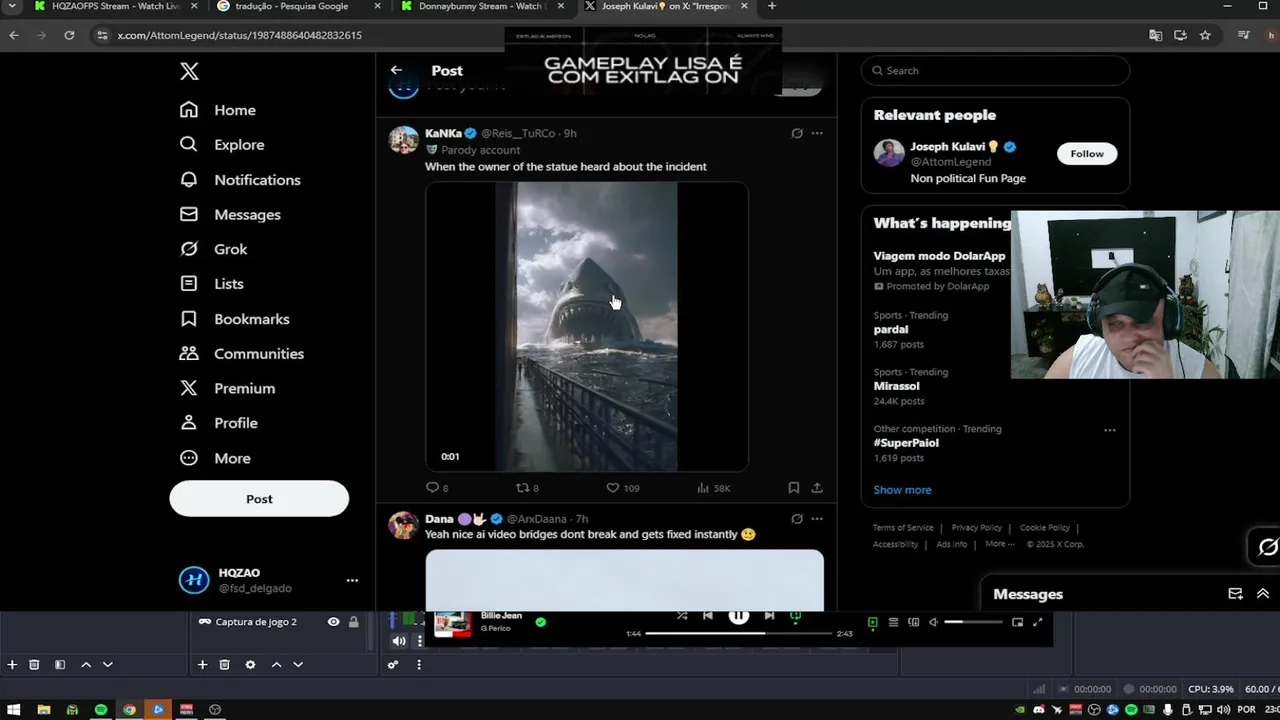Open Joseph Kulavi's avatar in Relevant people

[889, 153]
